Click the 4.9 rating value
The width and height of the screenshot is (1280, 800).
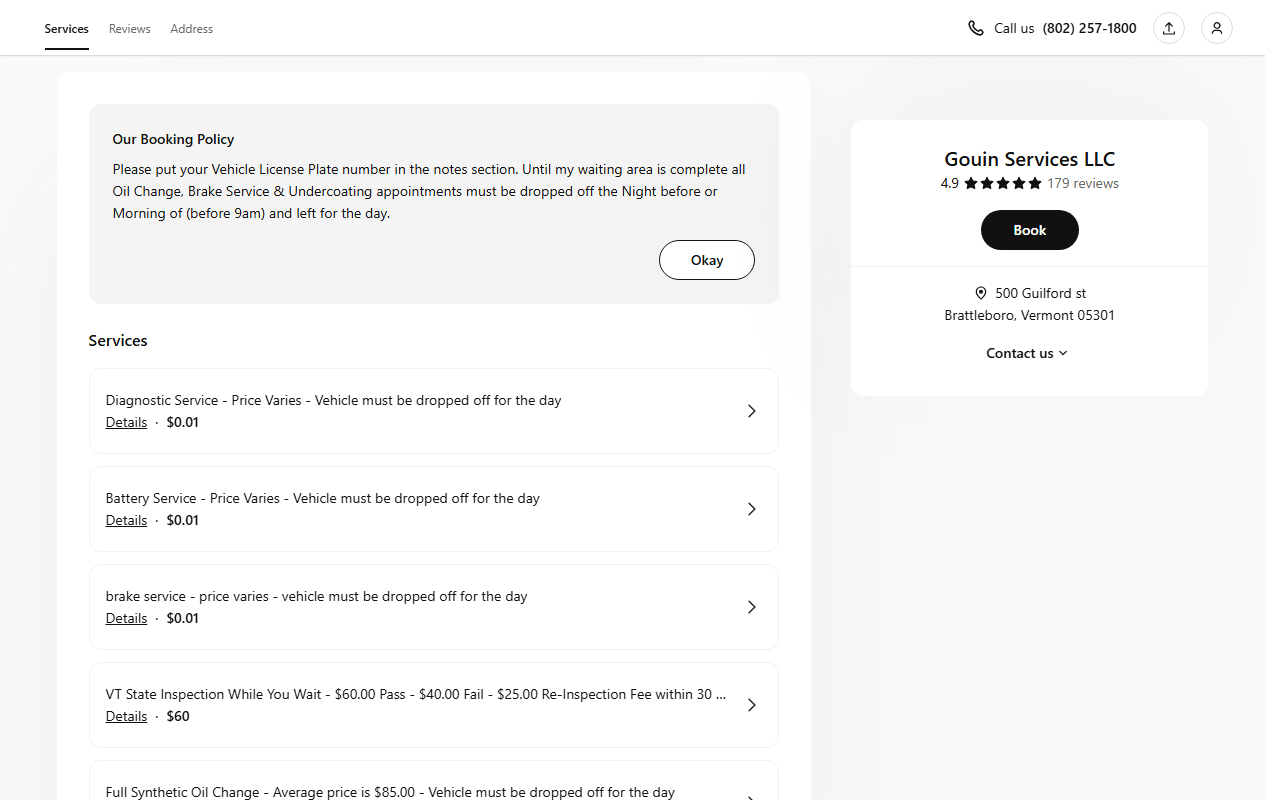pos(950,183)
